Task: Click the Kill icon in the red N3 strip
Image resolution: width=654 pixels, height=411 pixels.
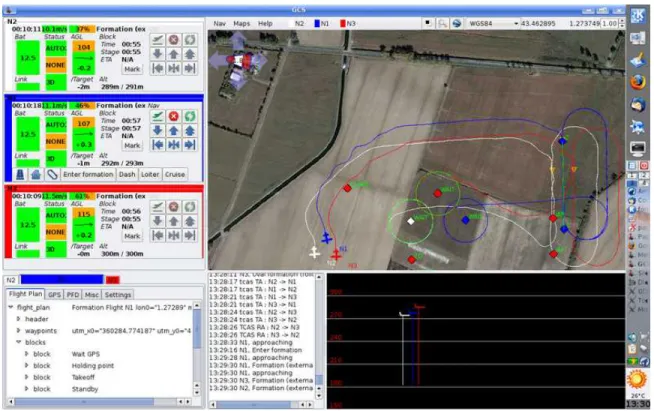Action: coord(174,207)
